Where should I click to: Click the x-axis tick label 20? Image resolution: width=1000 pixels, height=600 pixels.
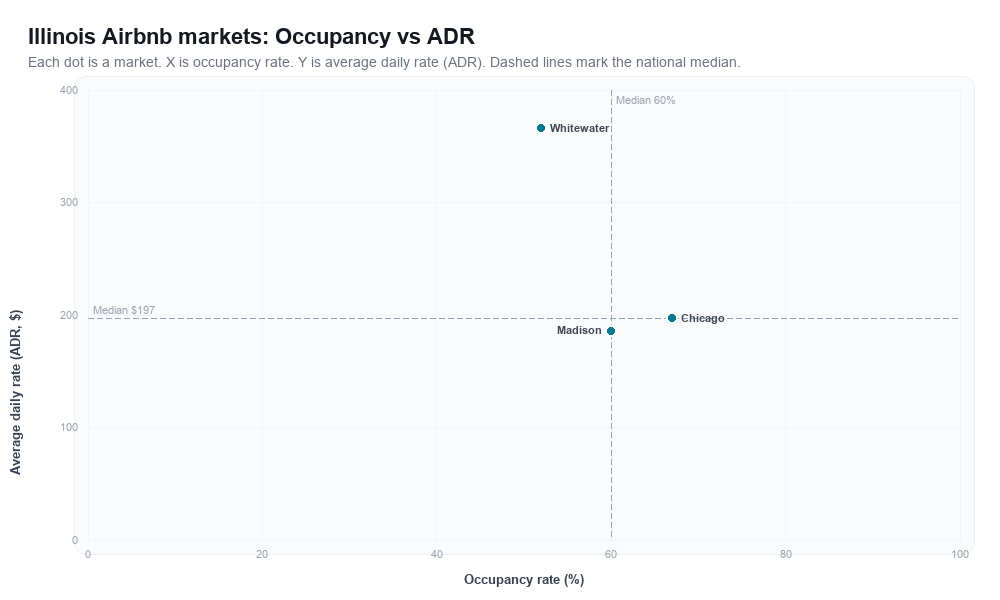click(x=262, y=554)
